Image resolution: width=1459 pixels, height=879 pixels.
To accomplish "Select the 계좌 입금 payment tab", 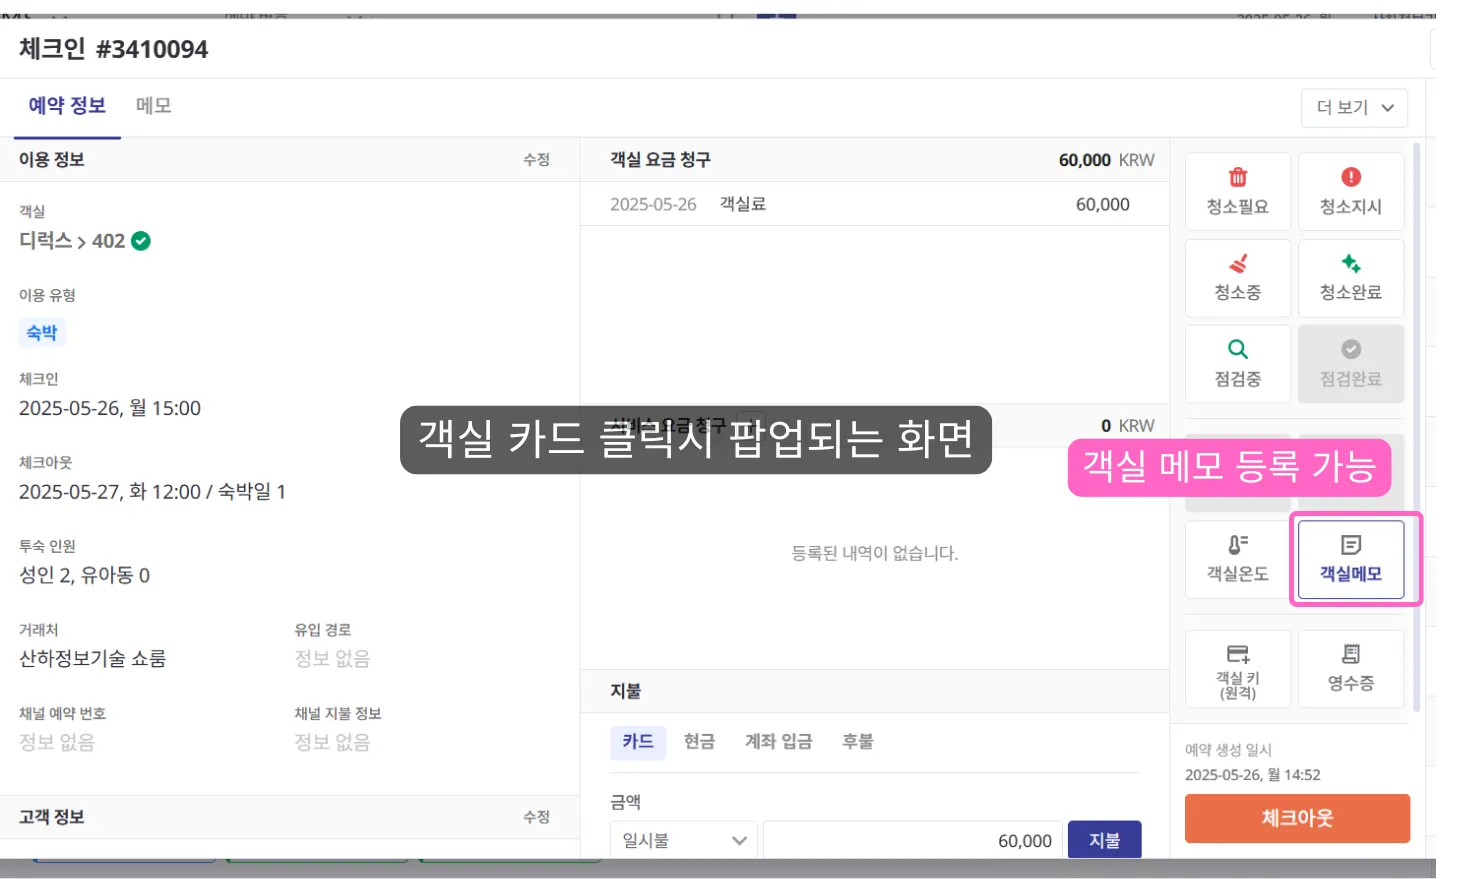I will [779, 742].
